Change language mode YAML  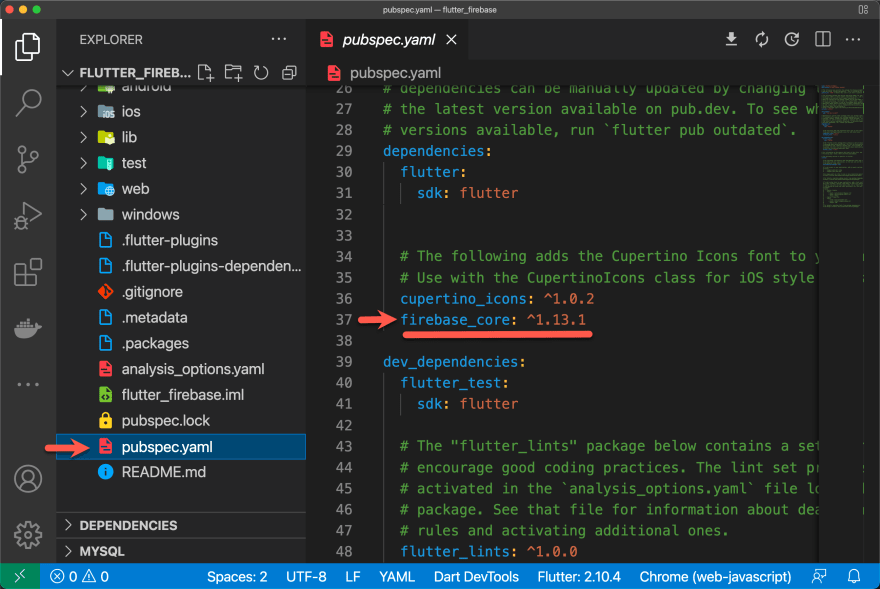tap(396, 577)
